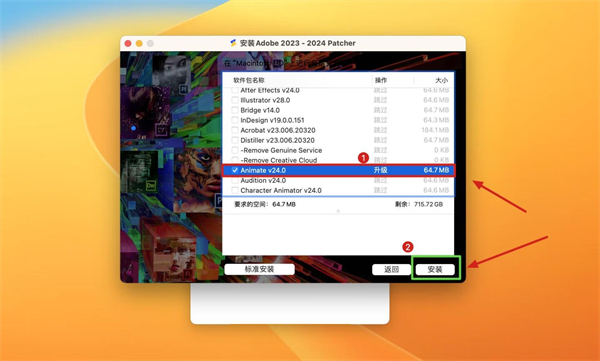Click the 升级 action in Animate row

[x=380, y=170]
